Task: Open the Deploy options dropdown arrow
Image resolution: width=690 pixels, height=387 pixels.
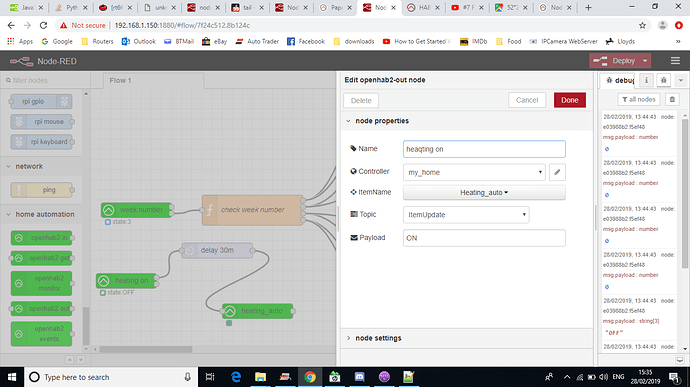Action: coord(645,61)
